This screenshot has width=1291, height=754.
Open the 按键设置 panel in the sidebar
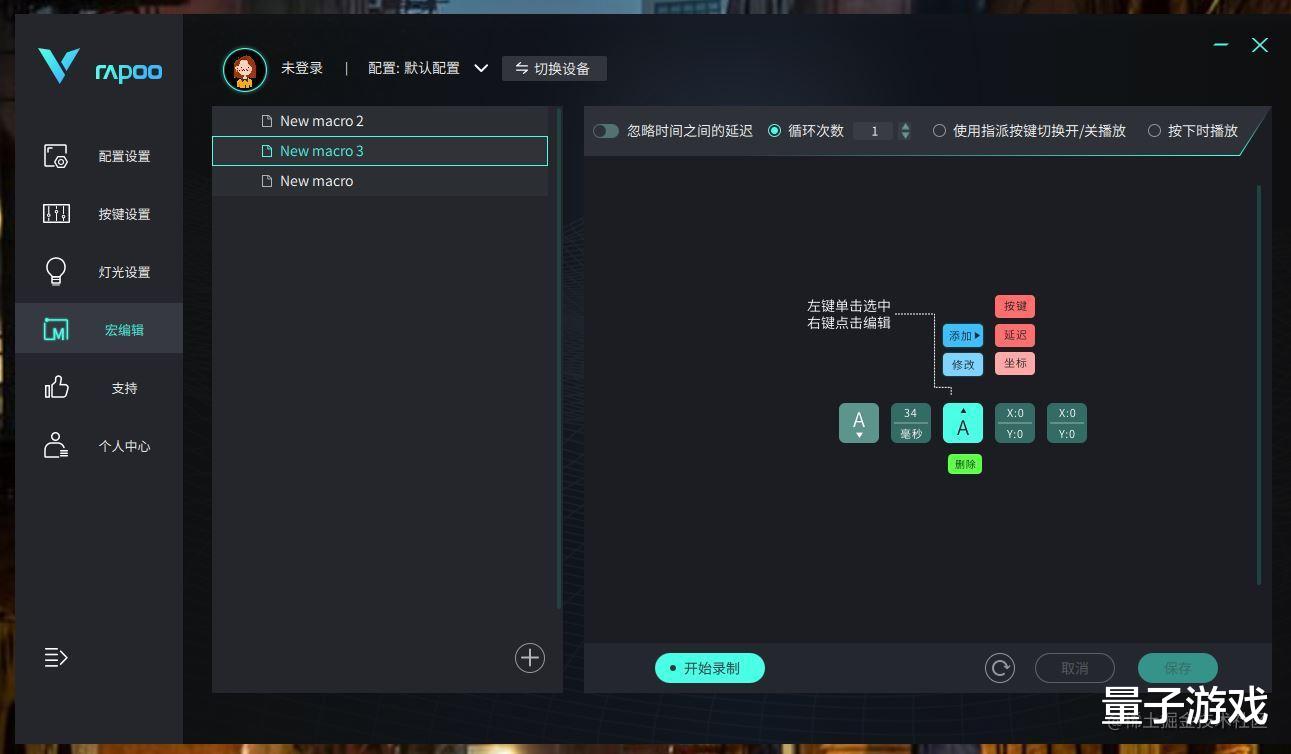pos(100,213)
